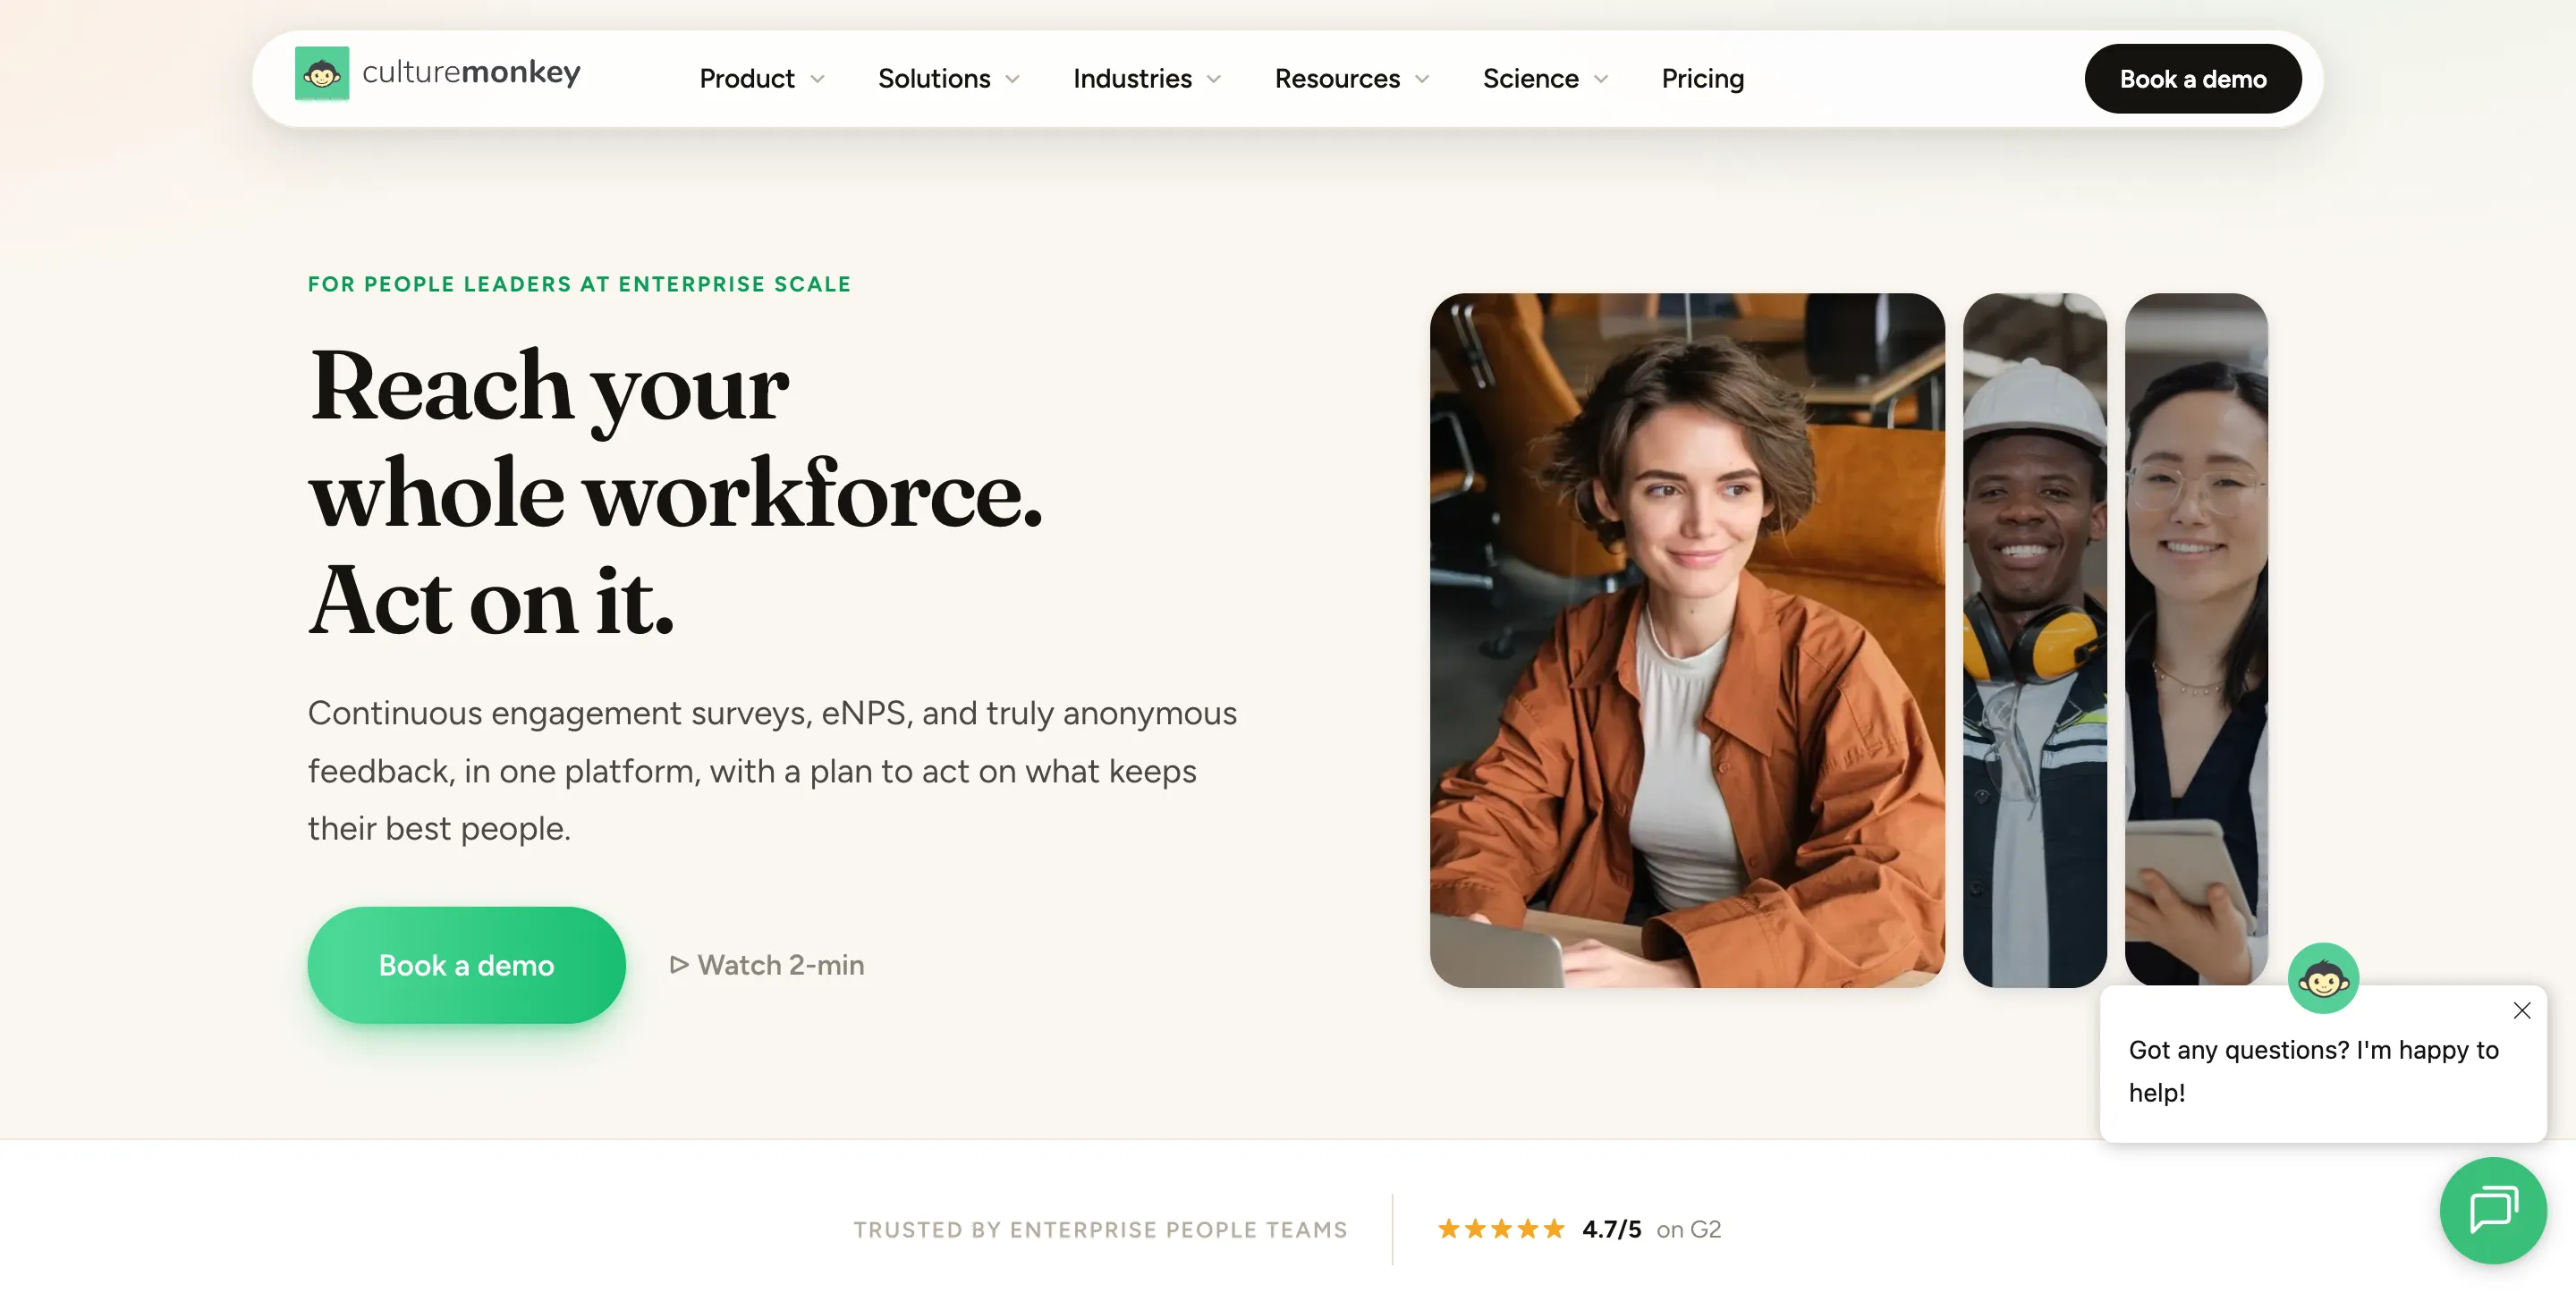Expand the Science chevron arrow

coord(1601,79)
